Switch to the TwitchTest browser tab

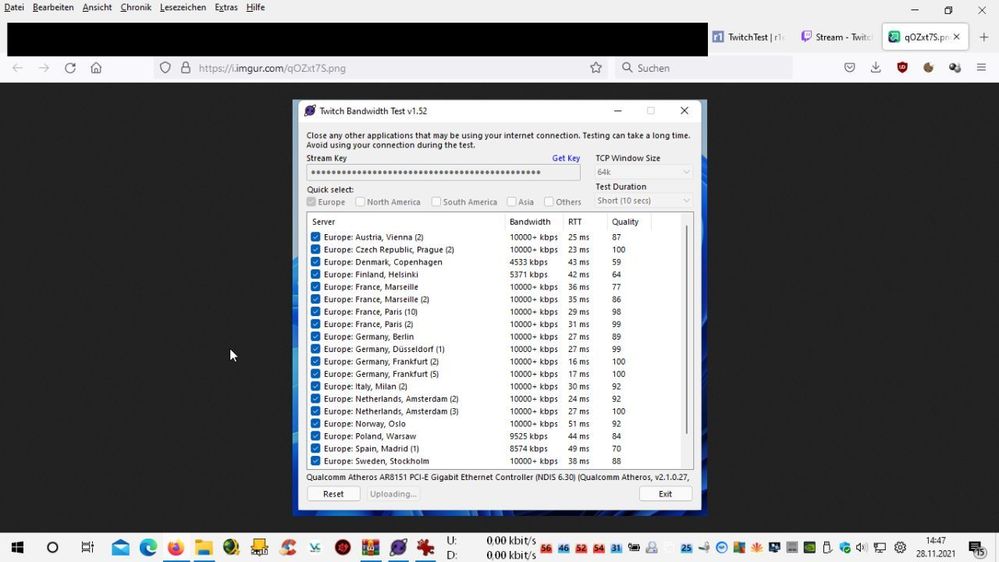(x=749, y=37)
